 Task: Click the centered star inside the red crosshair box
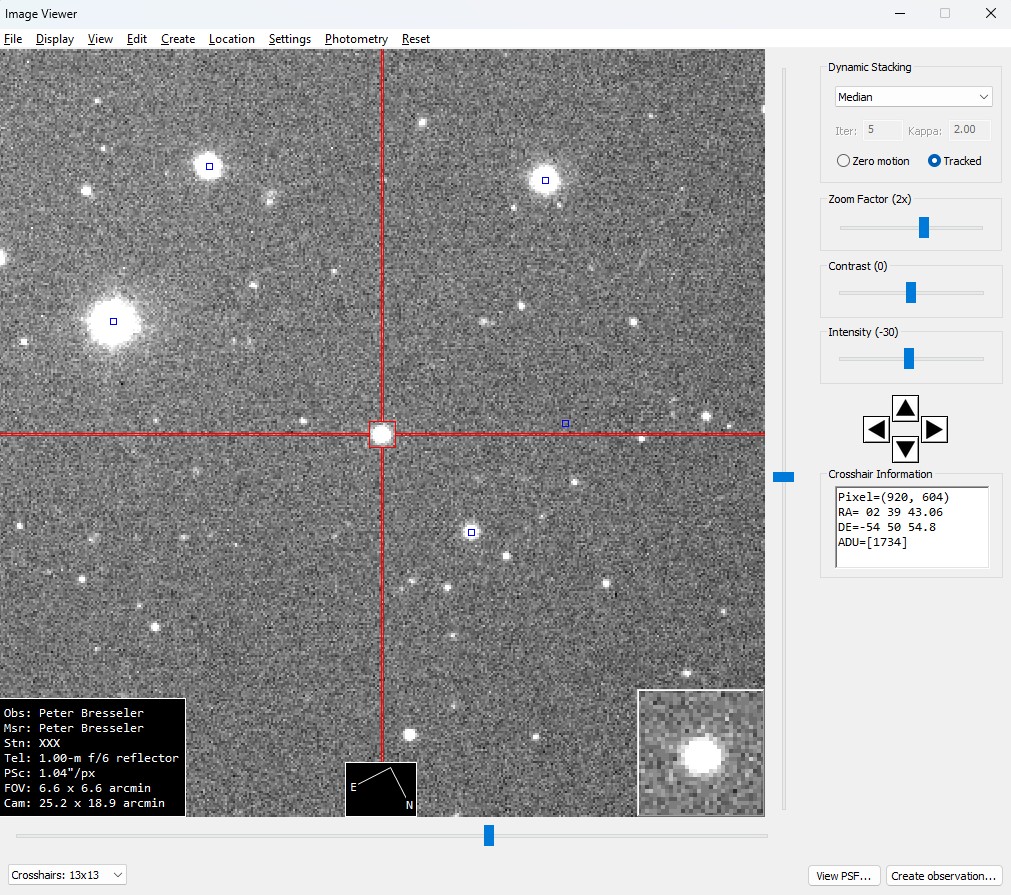(x=382, y=434)
